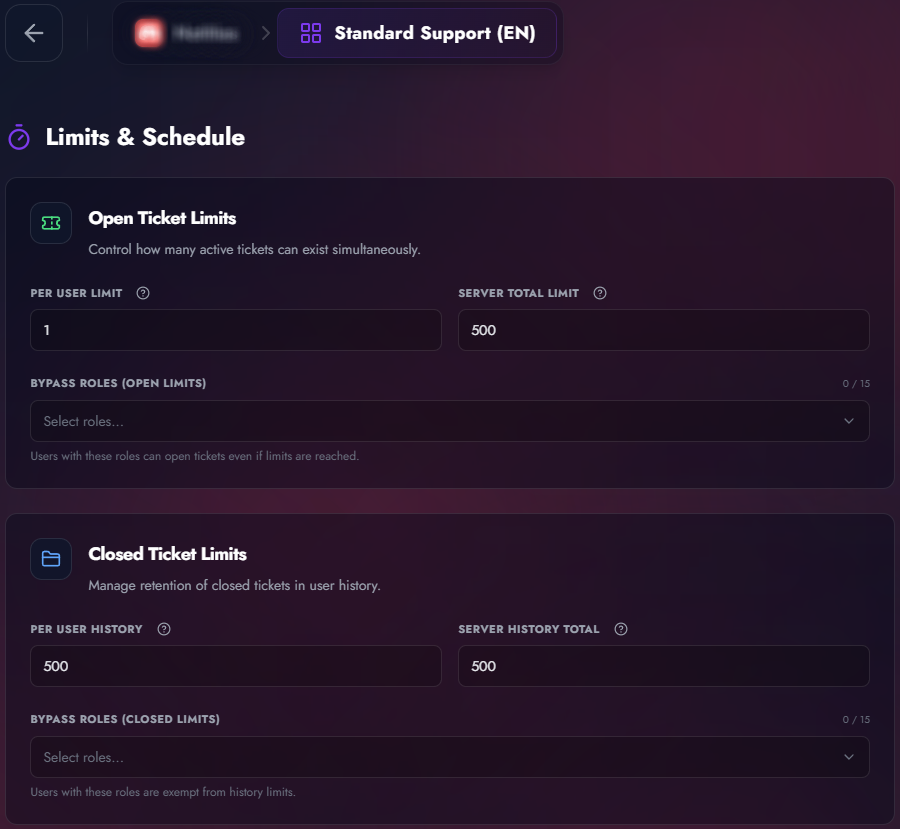Viewport: 900px width, 829px height.
Task: Click the Per User History help icon
Action: 164,629
